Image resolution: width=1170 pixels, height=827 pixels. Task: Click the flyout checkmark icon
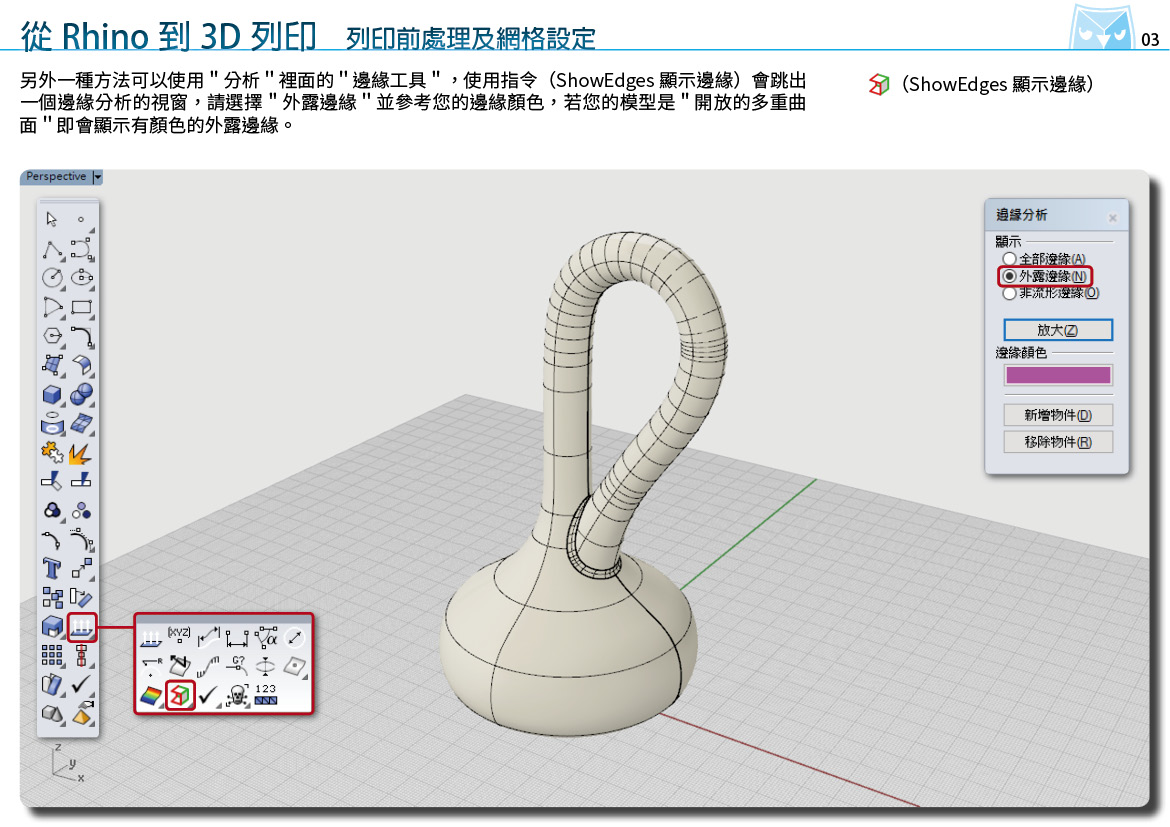[208, 696]
